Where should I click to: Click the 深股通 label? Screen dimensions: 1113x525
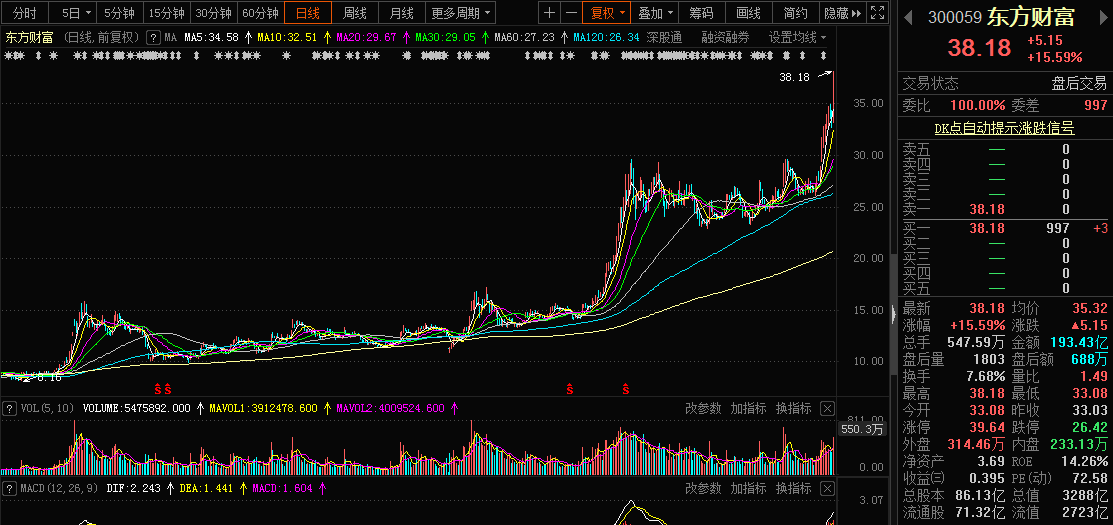pos(664,38)
